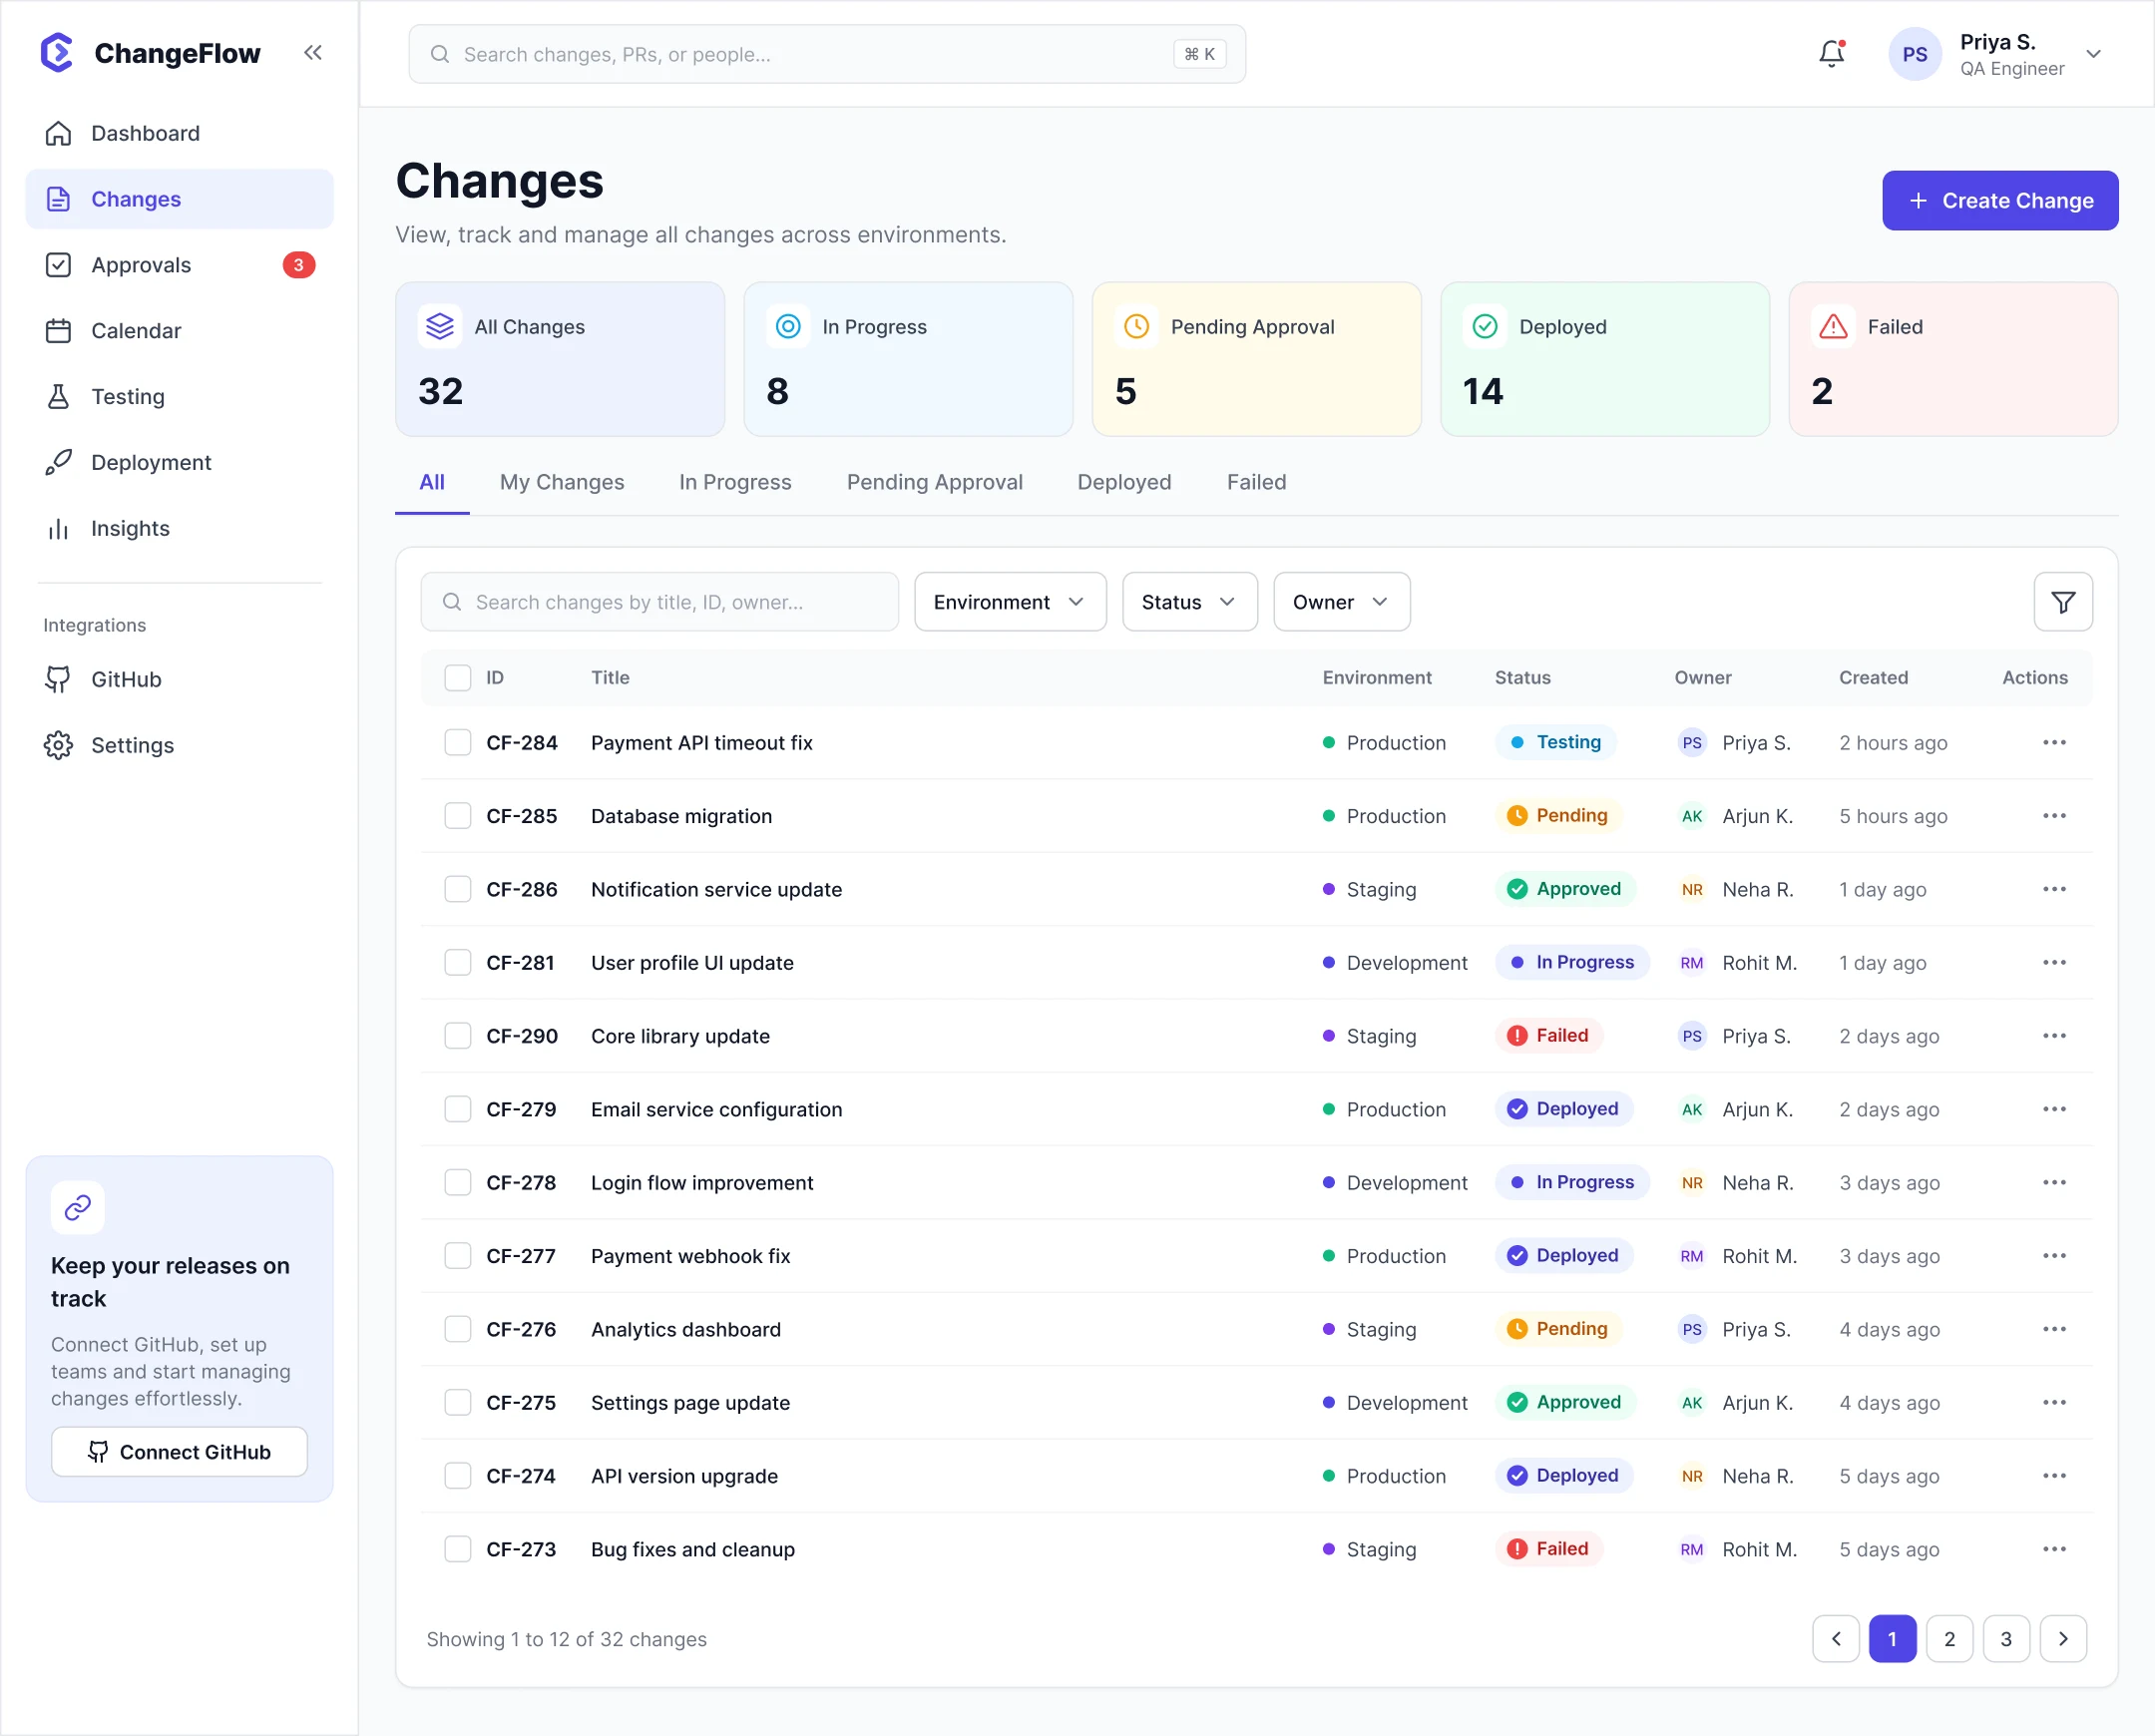The height and width of the screenshot is (1736, 2155).
Task: Click the search changes by title field
Action: pyautogui.click(x=659, y=602)
